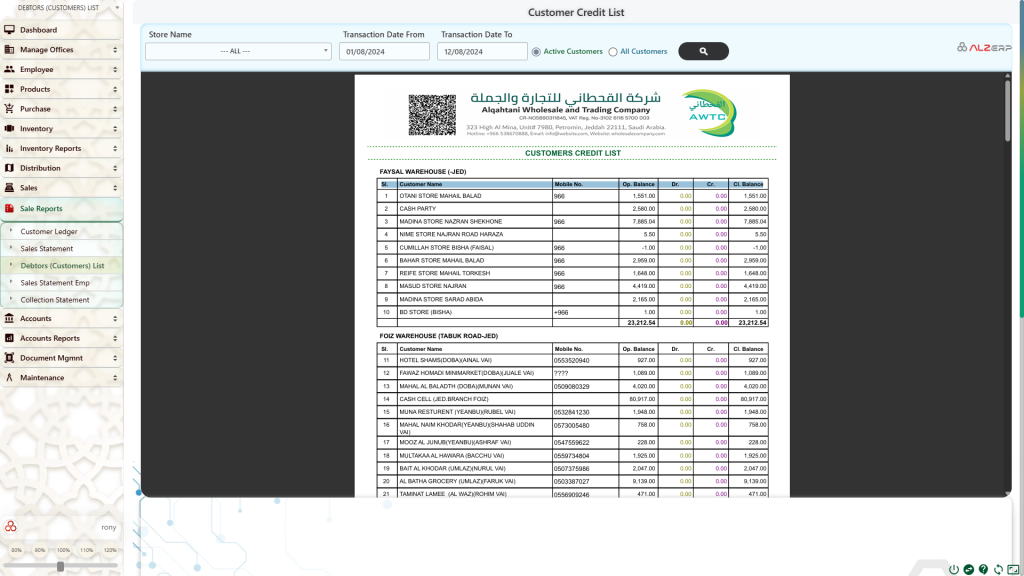The height and width of the screenshot is (576, 1024).
Task: Click the switch arrows icon at bottom right
Action: tap(968, 569)
